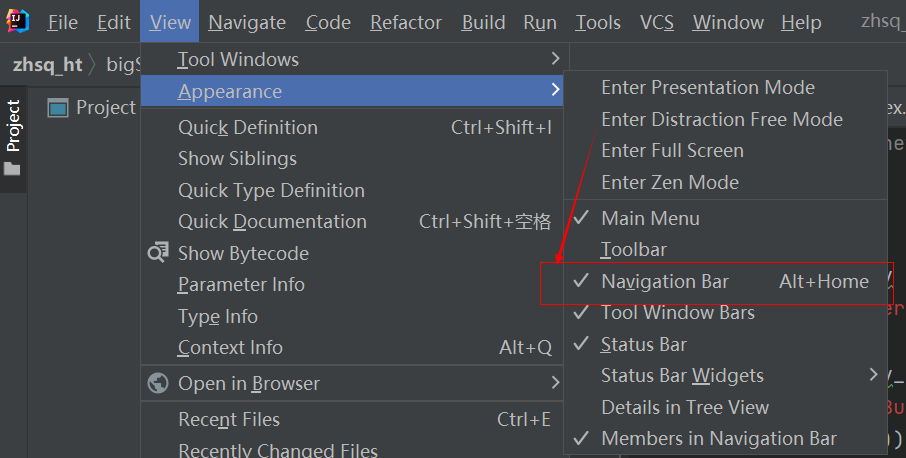Toggle the Navigation Bar option
Screen dimensions: 906x458
(x=665, y=281)
